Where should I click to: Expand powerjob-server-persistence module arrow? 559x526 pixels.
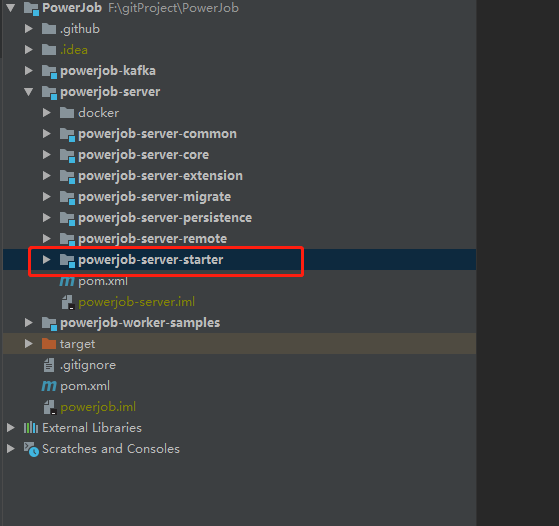click(47, 218)
